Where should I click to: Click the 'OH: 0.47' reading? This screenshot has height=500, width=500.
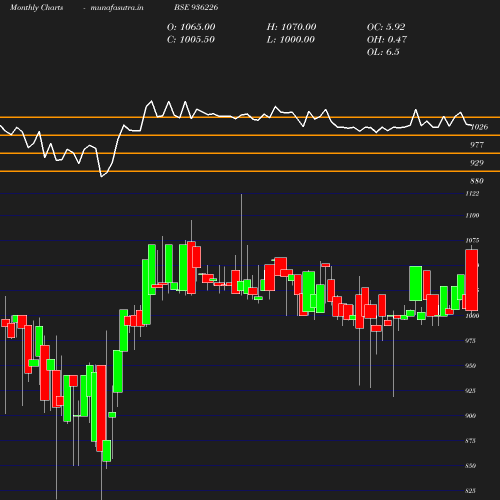pos(387,40)
